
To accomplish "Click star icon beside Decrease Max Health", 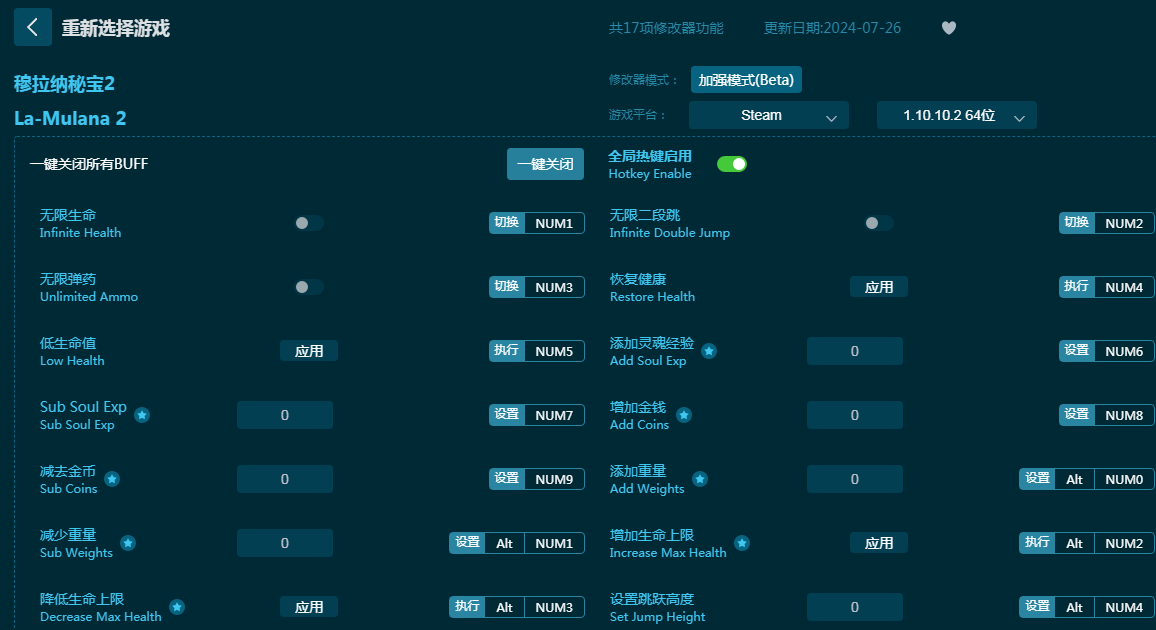I will (177, 607).
